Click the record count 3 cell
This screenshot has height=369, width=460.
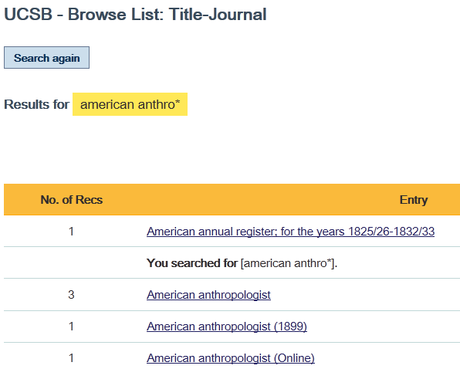(x=71, y=295)
